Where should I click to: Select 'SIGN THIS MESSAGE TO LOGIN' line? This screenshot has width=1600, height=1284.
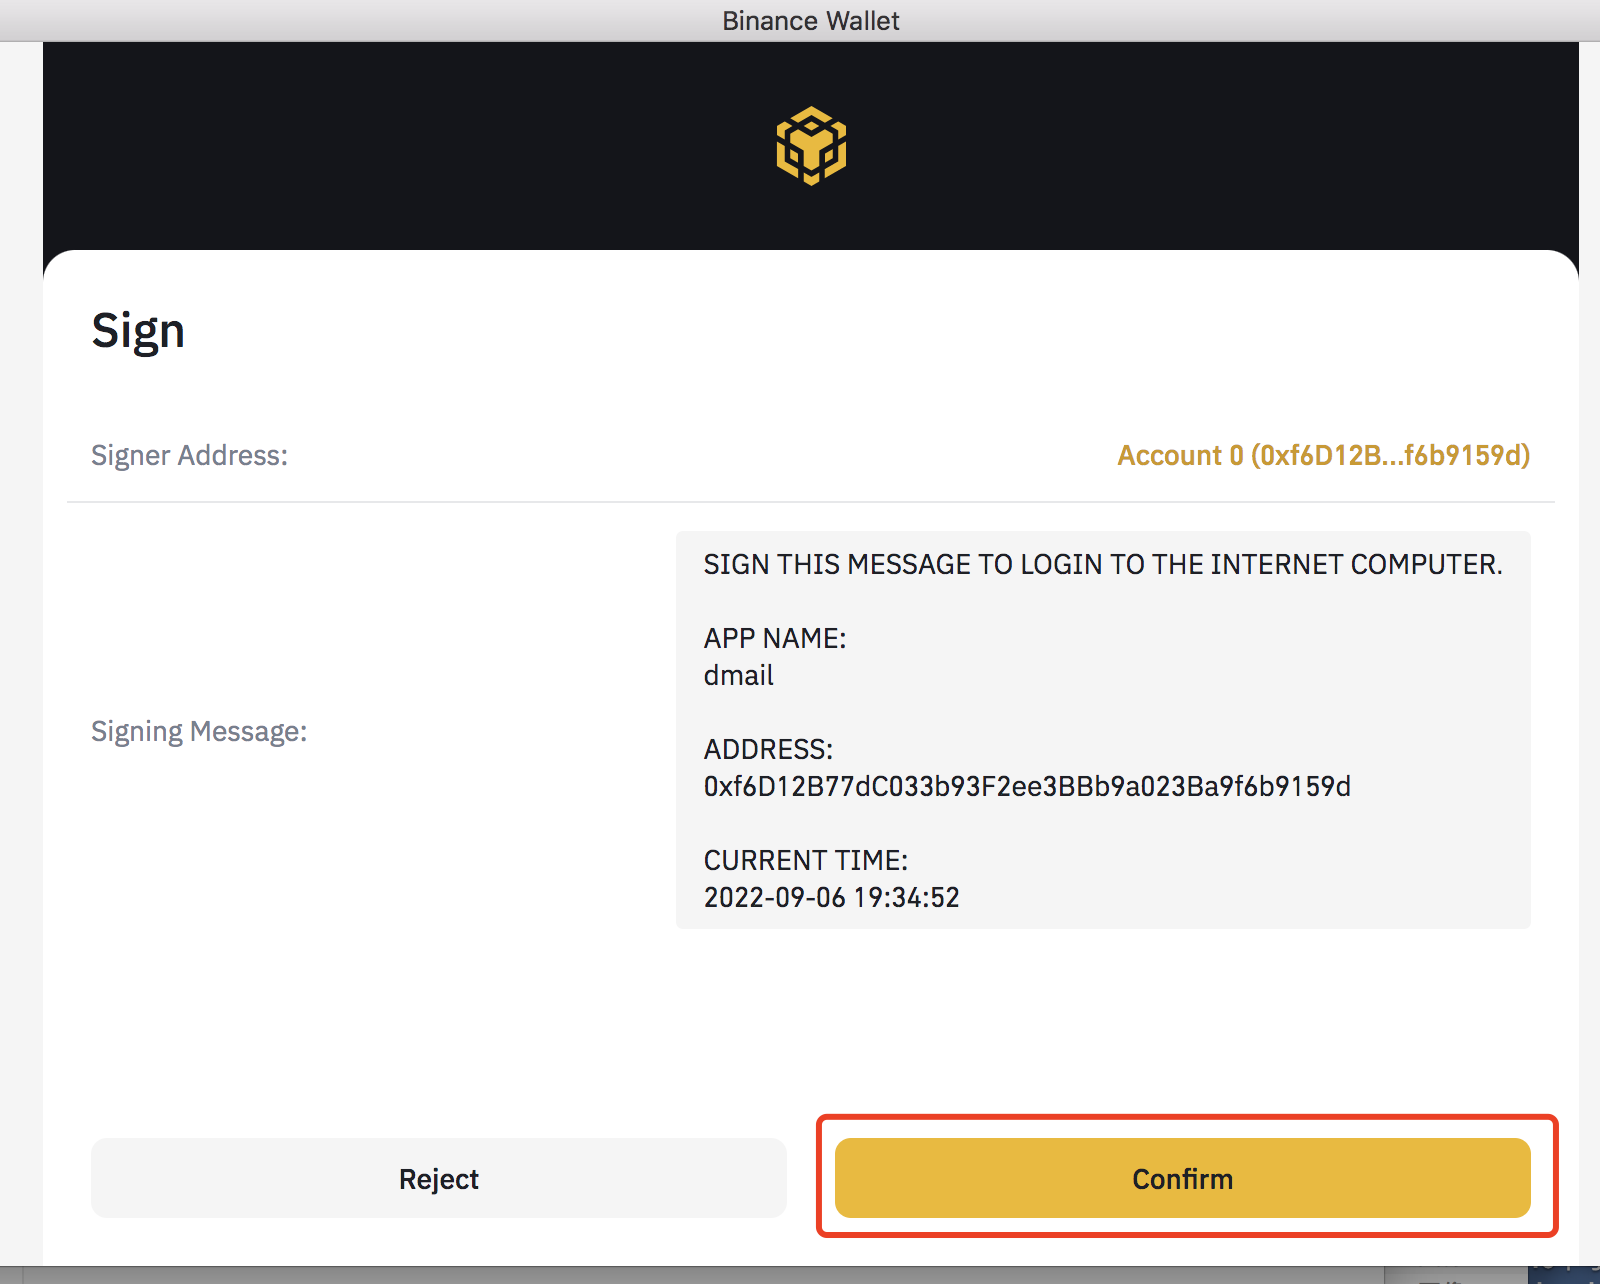(x=1103, y=564)
